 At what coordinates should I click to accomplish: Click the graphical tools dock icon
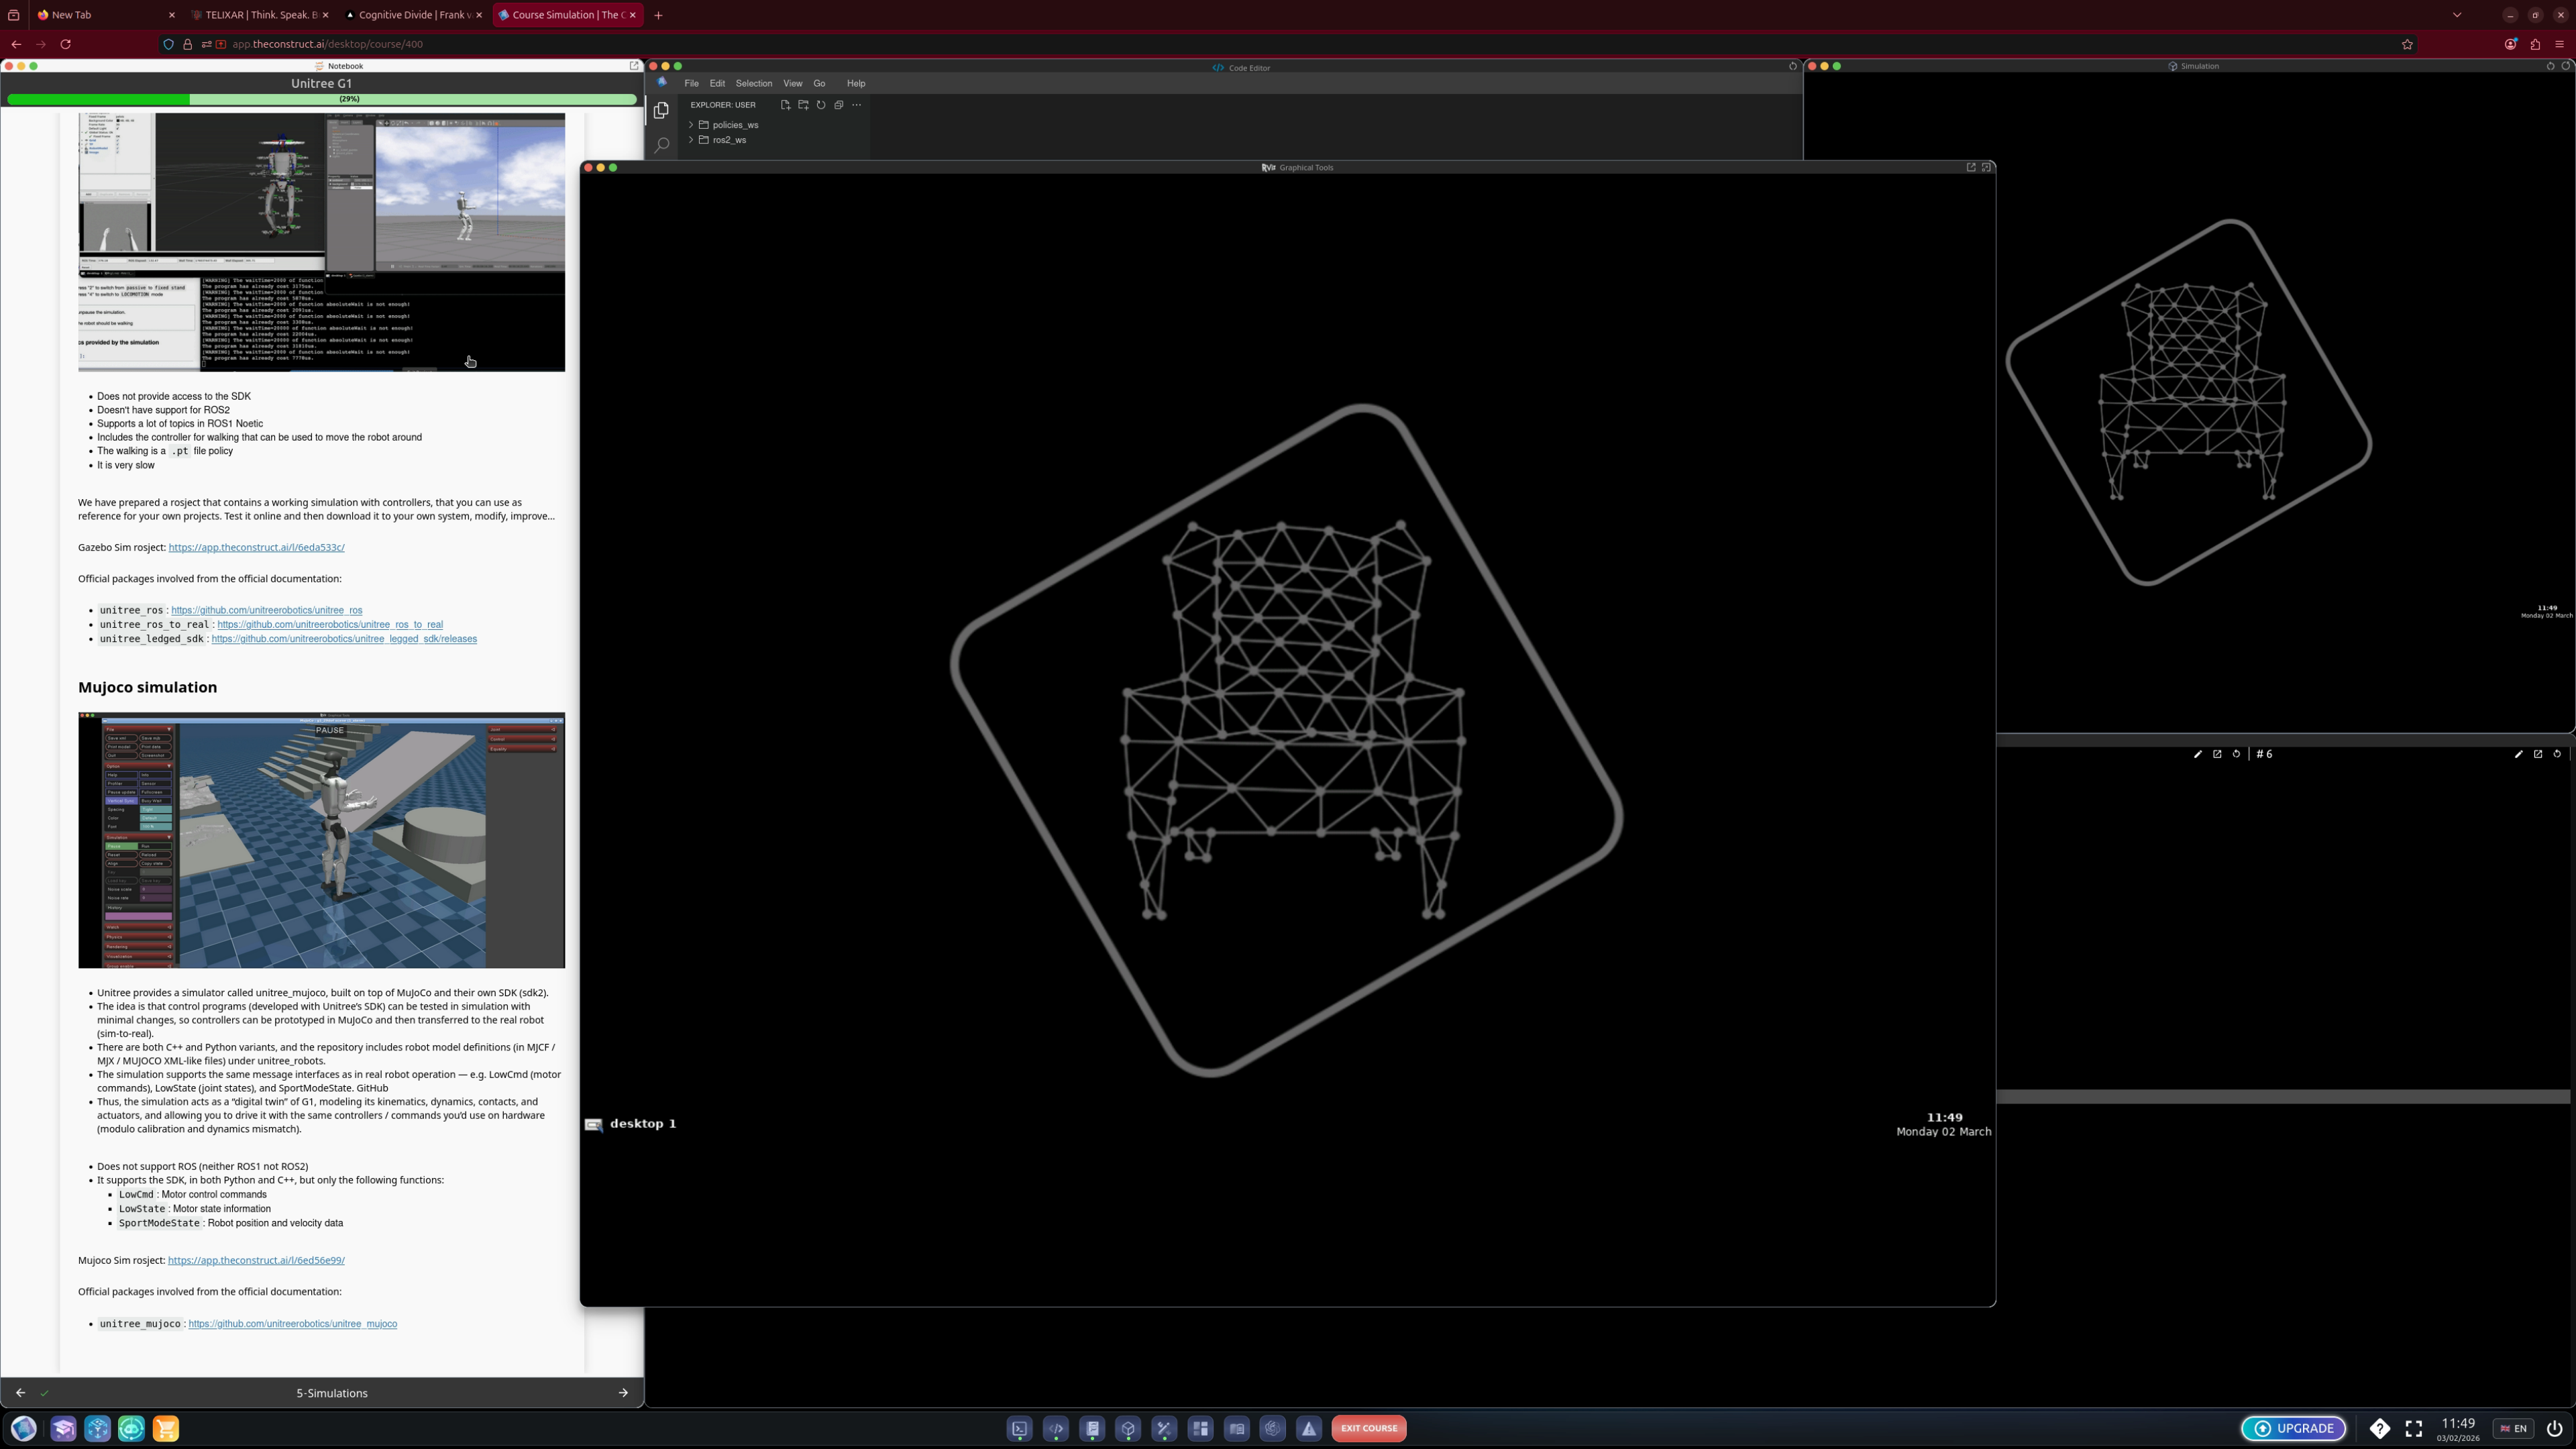[x=1164, y=1429]
